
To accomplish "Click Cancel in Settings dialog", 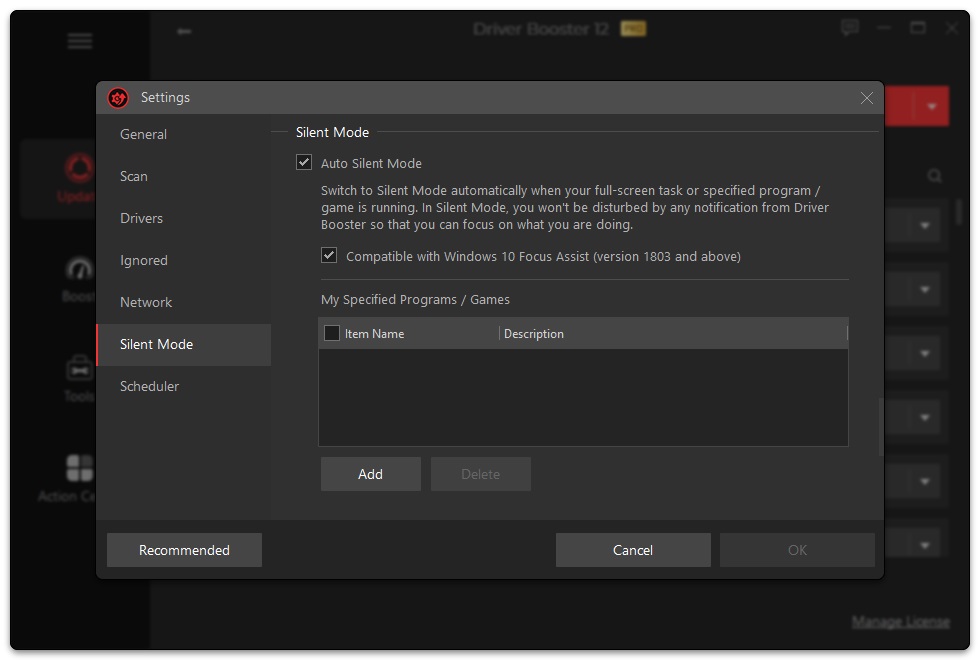I will [x=633, y=550].
